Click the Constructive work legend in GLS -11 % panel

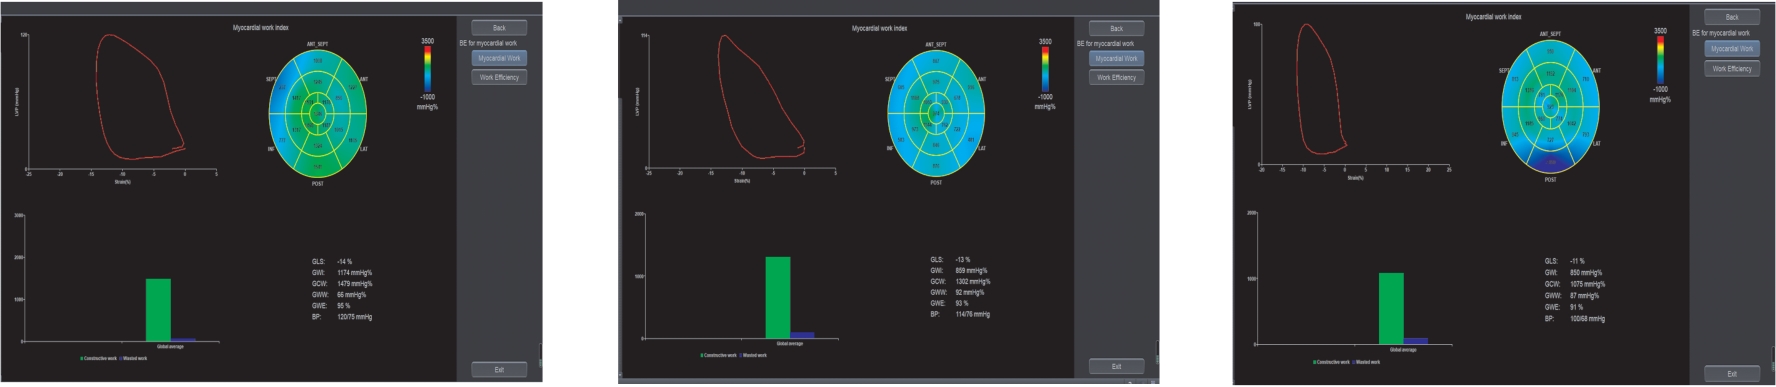(1332, 362)
